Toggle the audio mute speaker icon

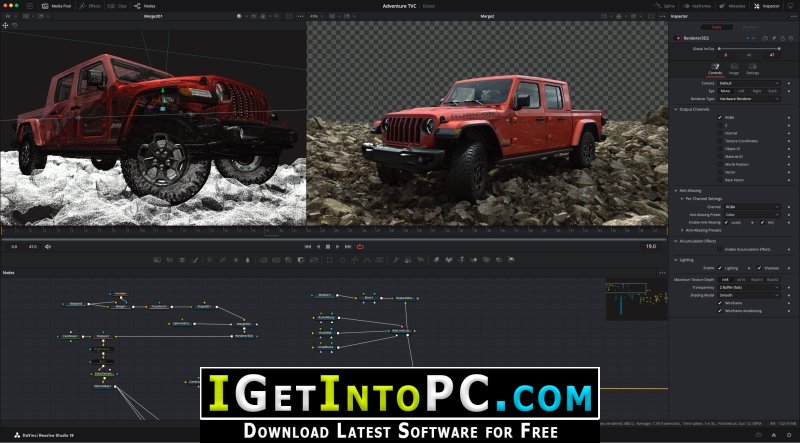[x=48, y=247]
